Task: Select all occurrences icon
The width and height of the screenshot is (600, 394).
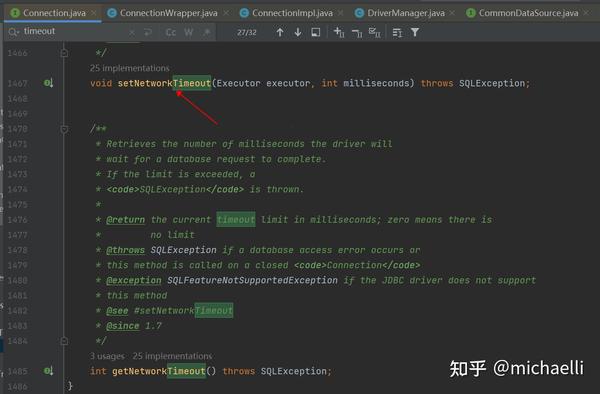Action: [374, 33]
